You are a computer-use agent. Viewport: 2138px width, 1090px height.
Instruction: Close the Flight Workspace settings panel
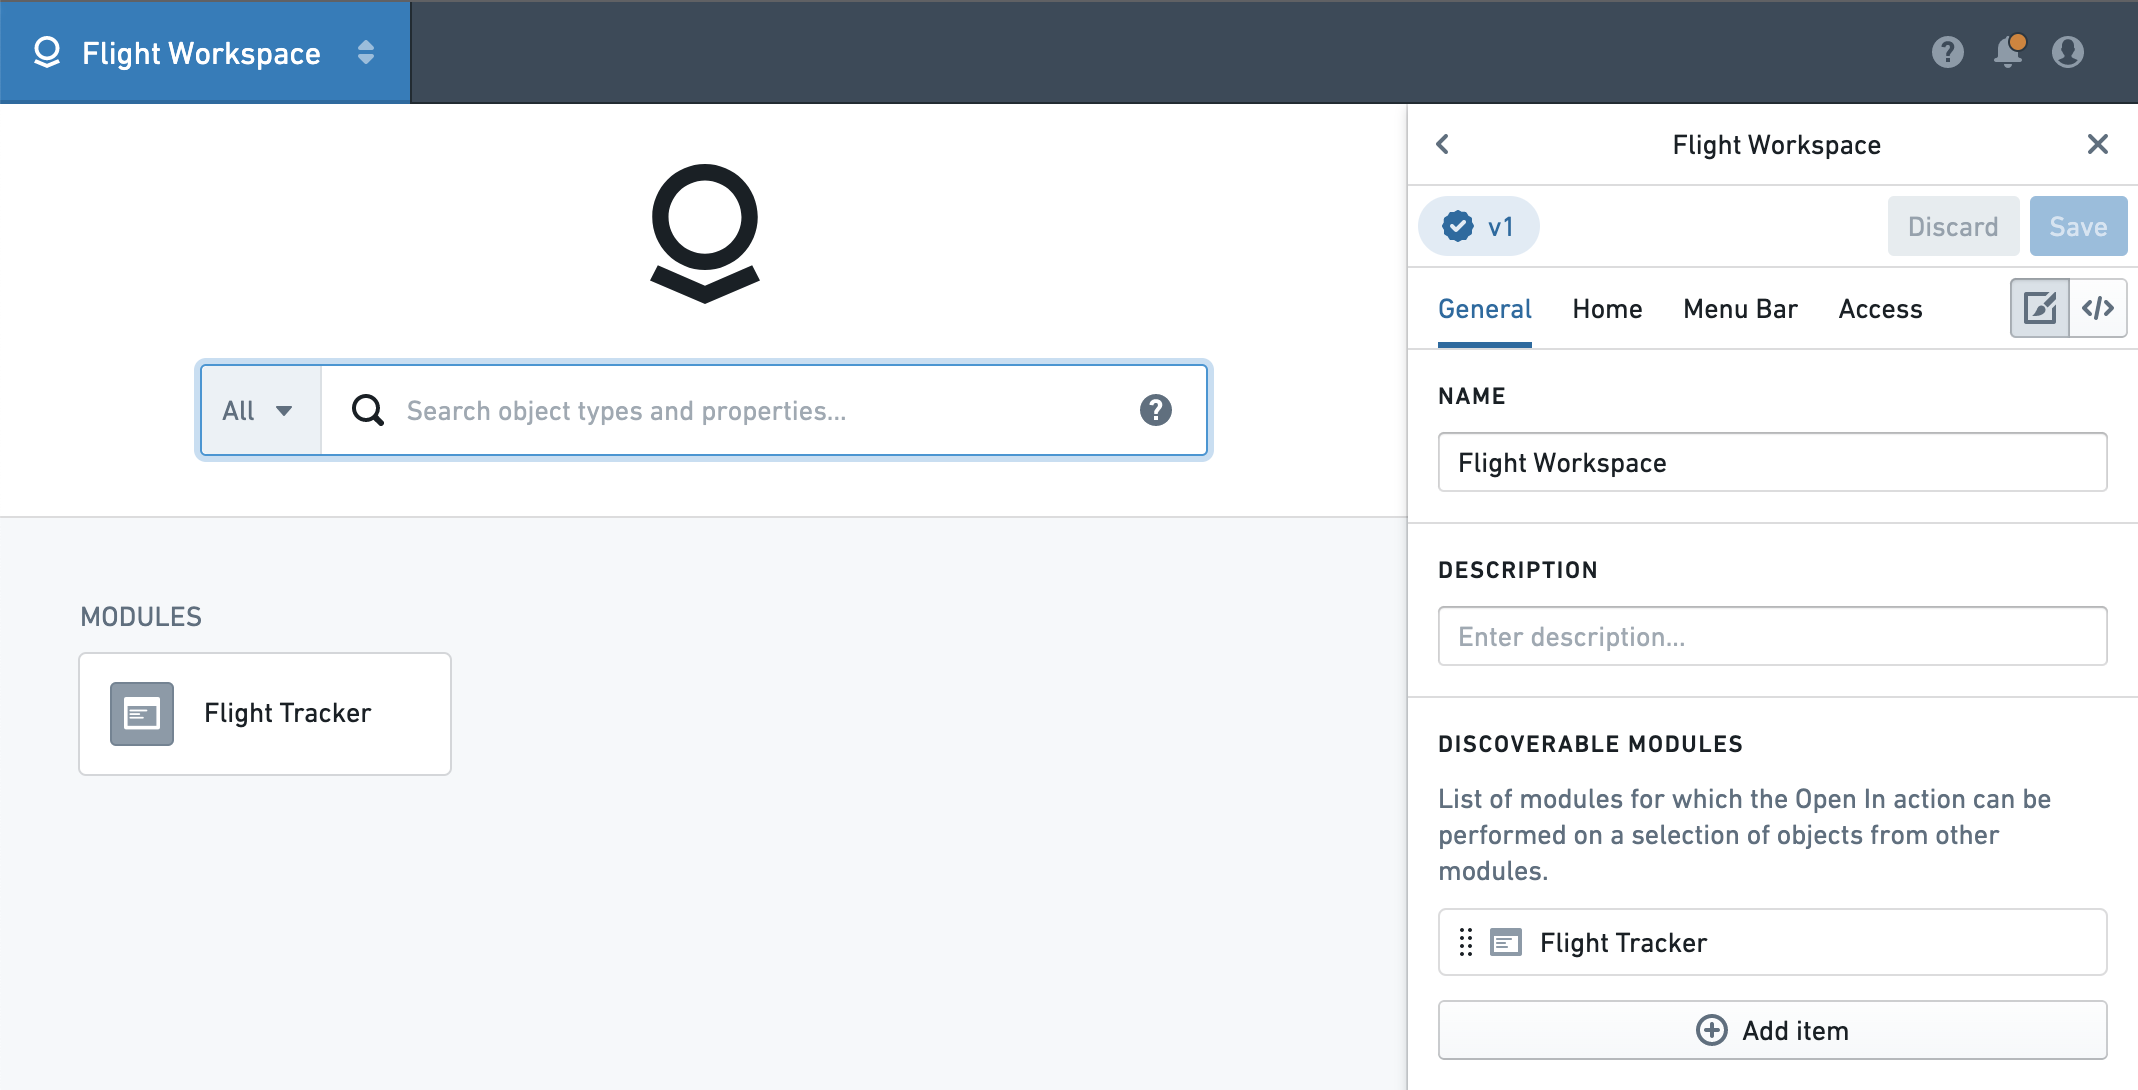click(x=2097, y=145)
